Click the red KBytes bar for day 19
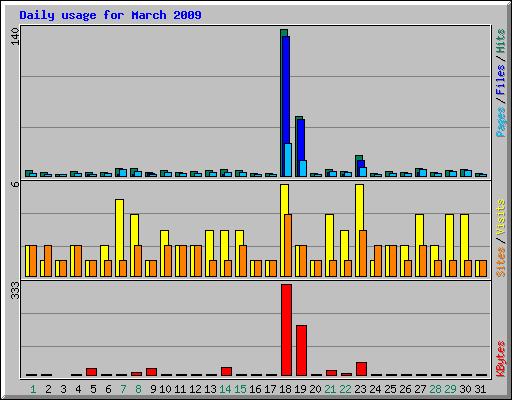 pos(301,351)
